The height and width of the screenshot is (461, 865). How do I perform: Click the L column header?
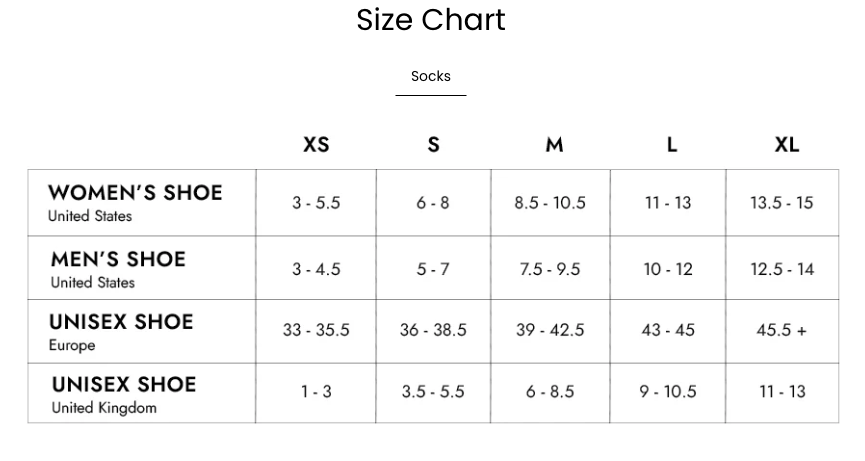671,145
